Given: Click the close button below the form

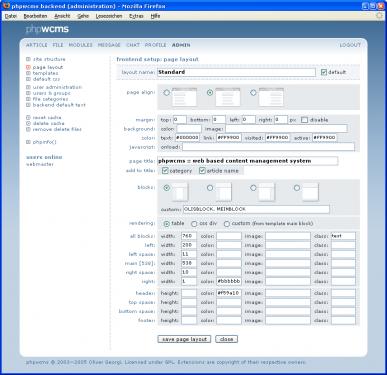Looking at the screenshot, I should point(227,339).
